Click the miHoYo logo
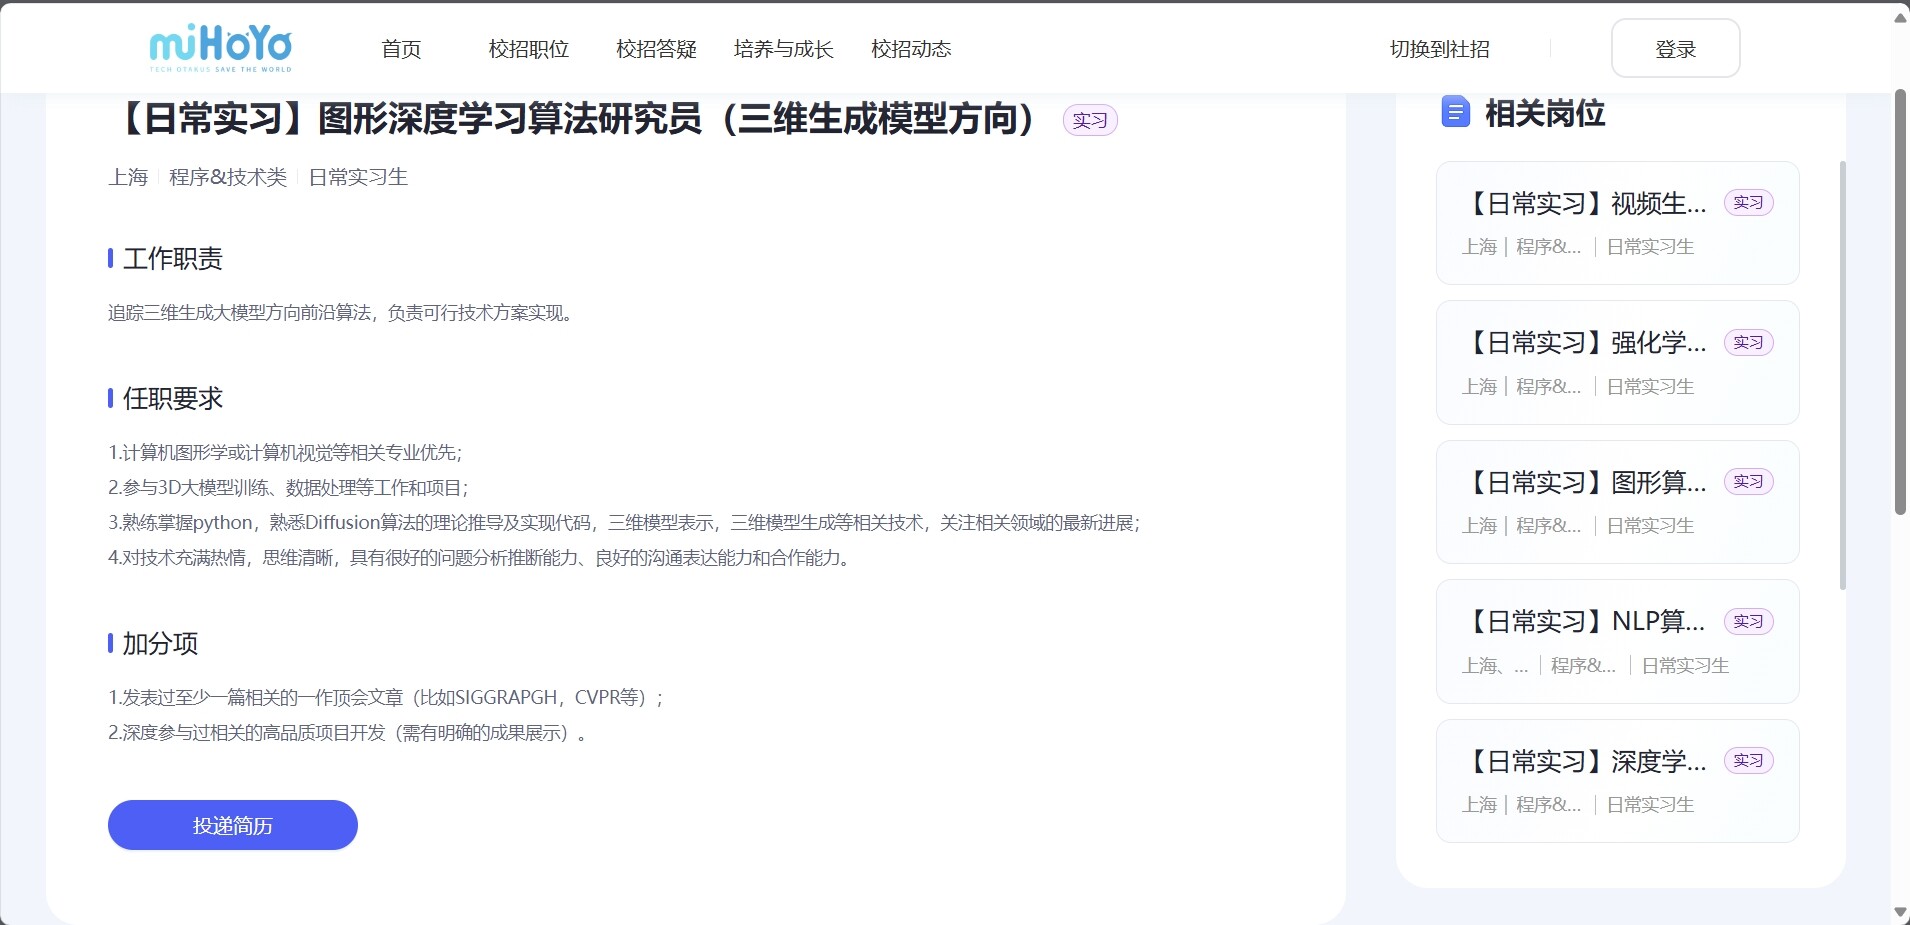The width and height of the screenshot is (1910, 925). 220,48
